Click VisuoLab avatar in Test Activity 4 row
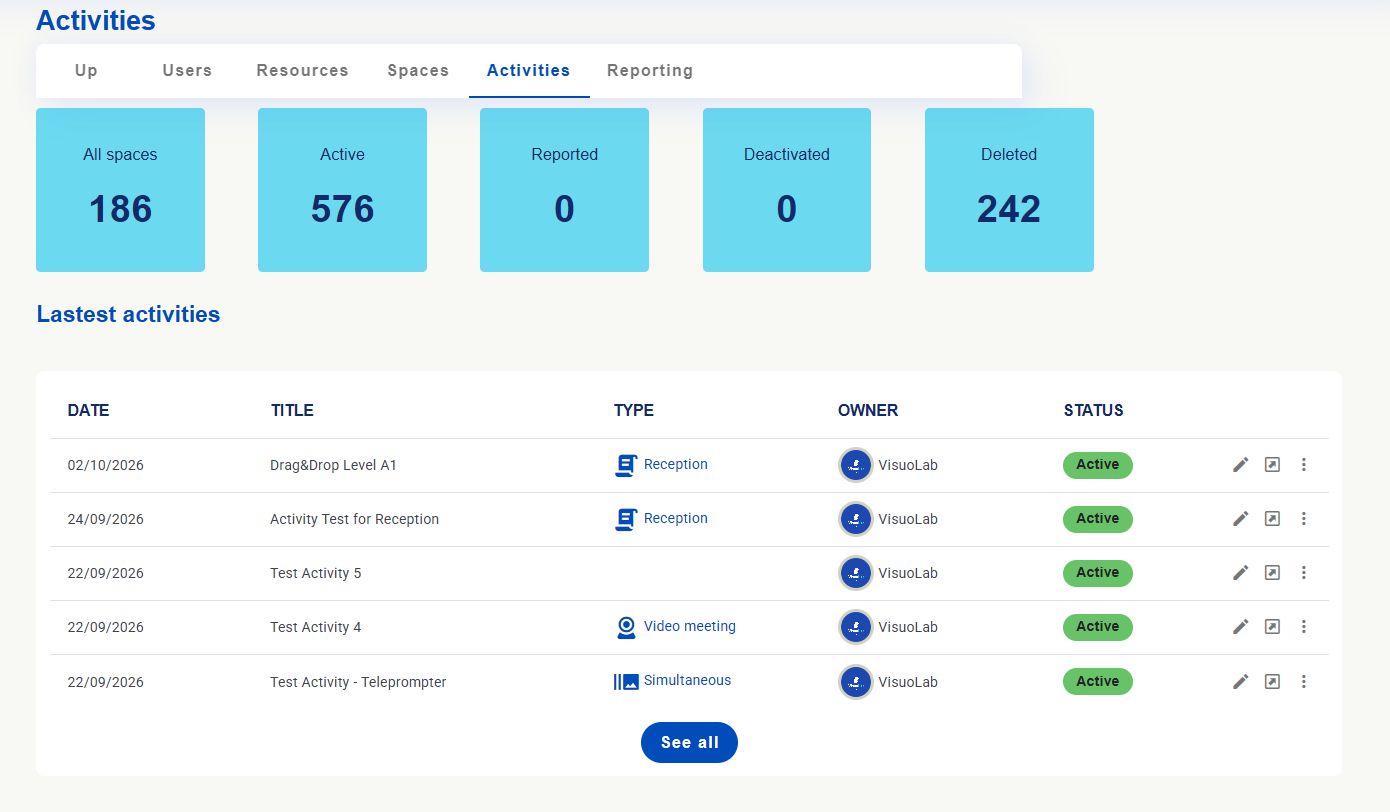The width and height of the screenshot is (1390, 812). (856, 627)
